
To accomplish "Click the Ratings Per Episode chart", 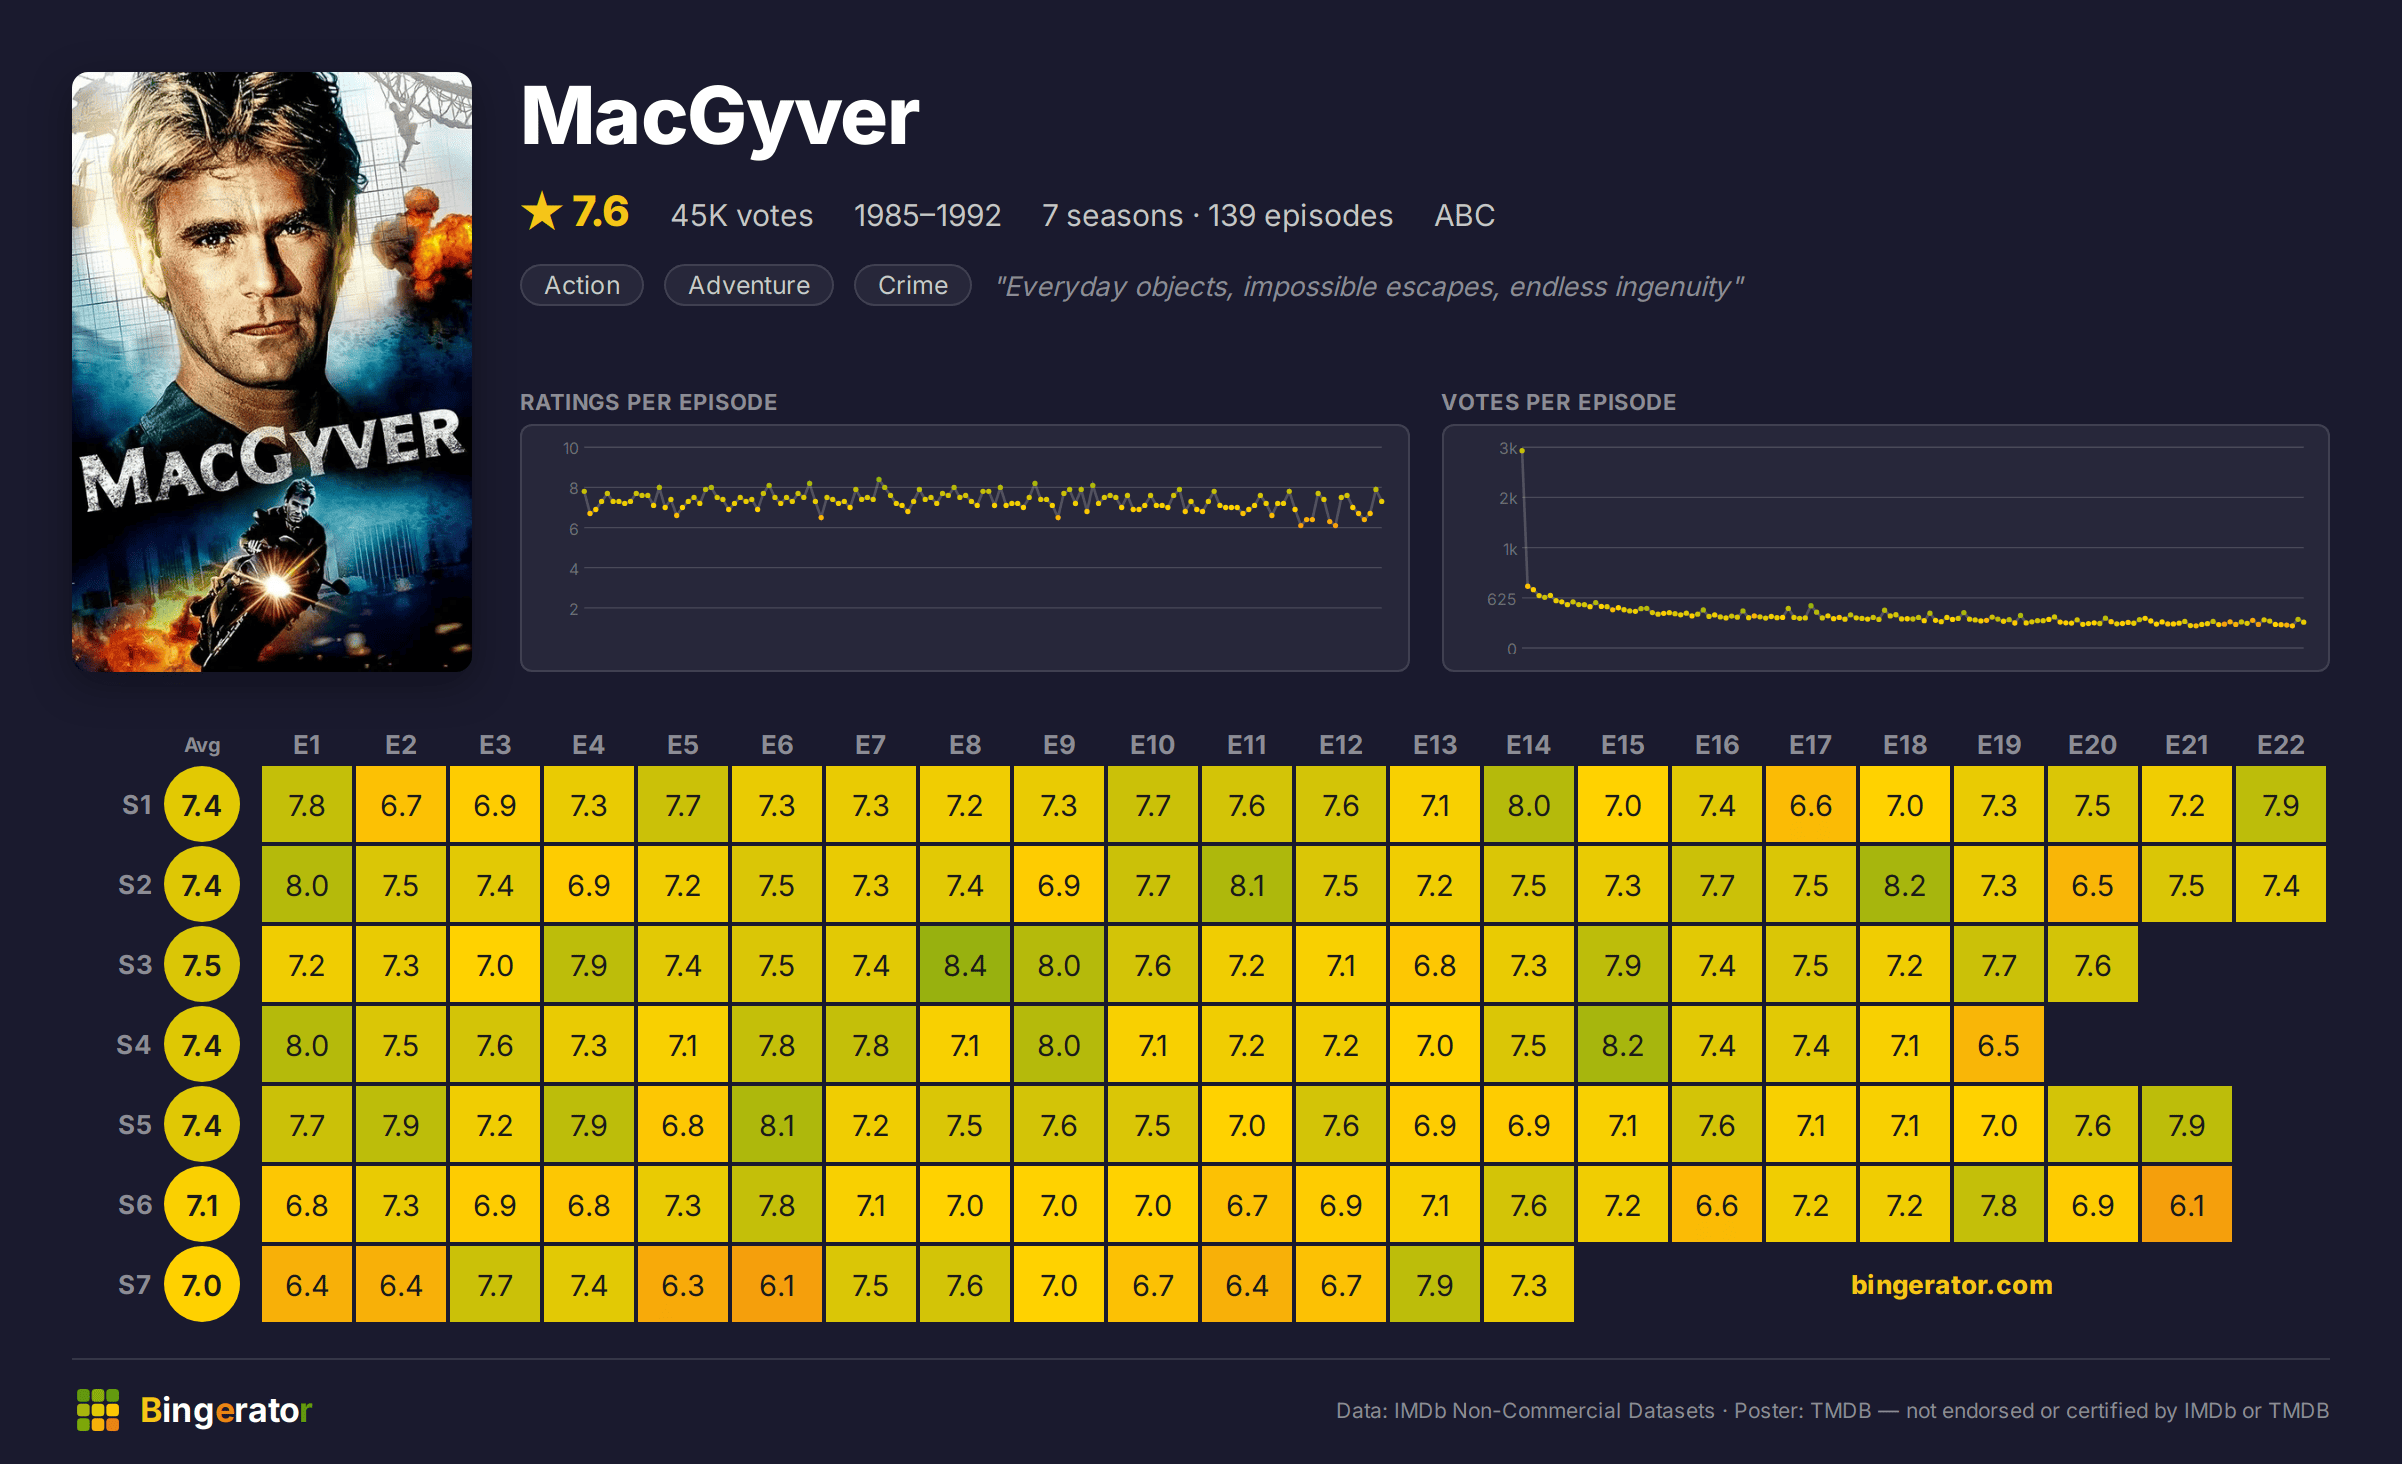I will point(965,548).
